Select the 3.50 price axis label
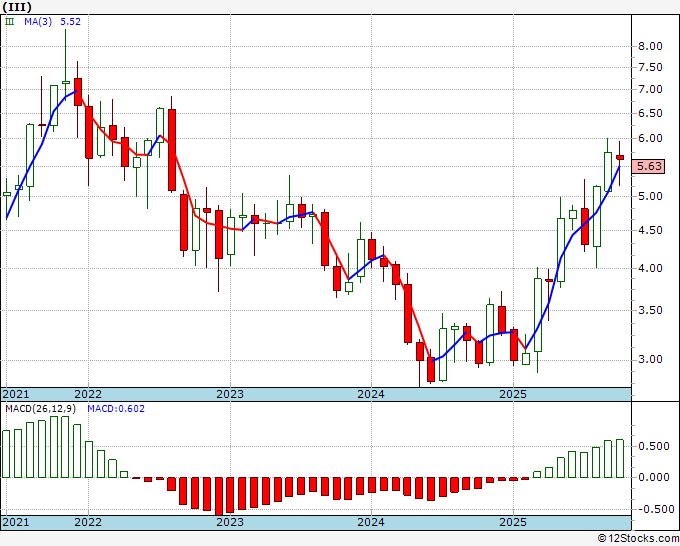The height and width of the screenshot is (546, 680). click(650, 310)
